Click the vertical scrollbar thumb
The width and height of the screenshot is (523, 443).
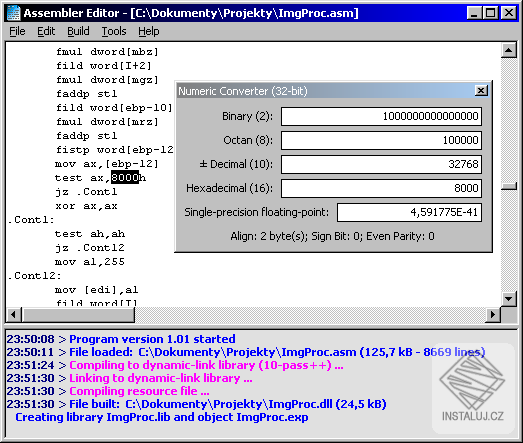pyautogui.click(x=509, y=186)
